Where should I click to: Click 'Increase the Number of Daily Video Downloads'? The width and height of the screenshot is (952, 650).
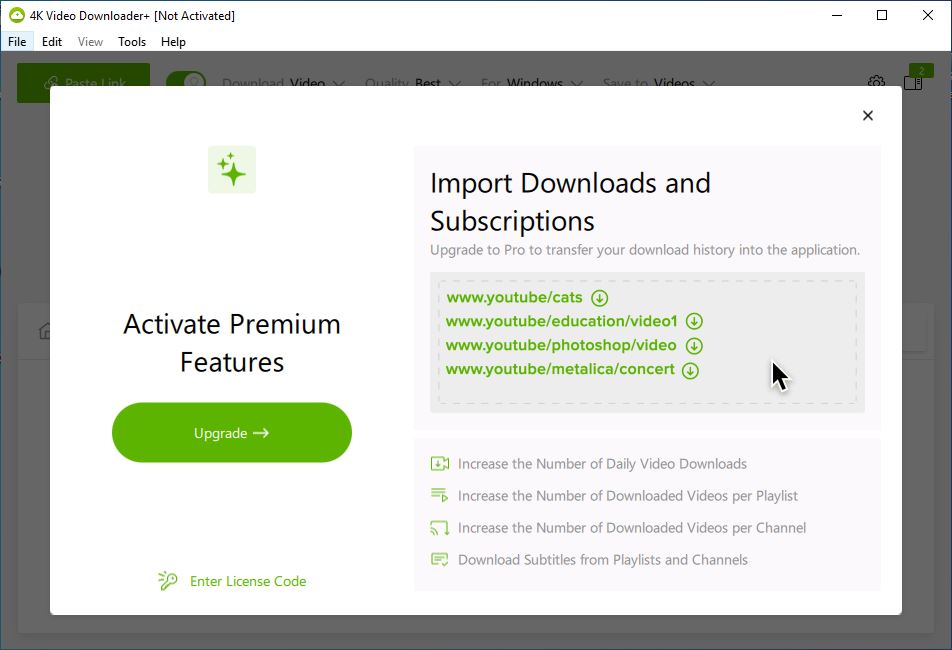[602, 464]
